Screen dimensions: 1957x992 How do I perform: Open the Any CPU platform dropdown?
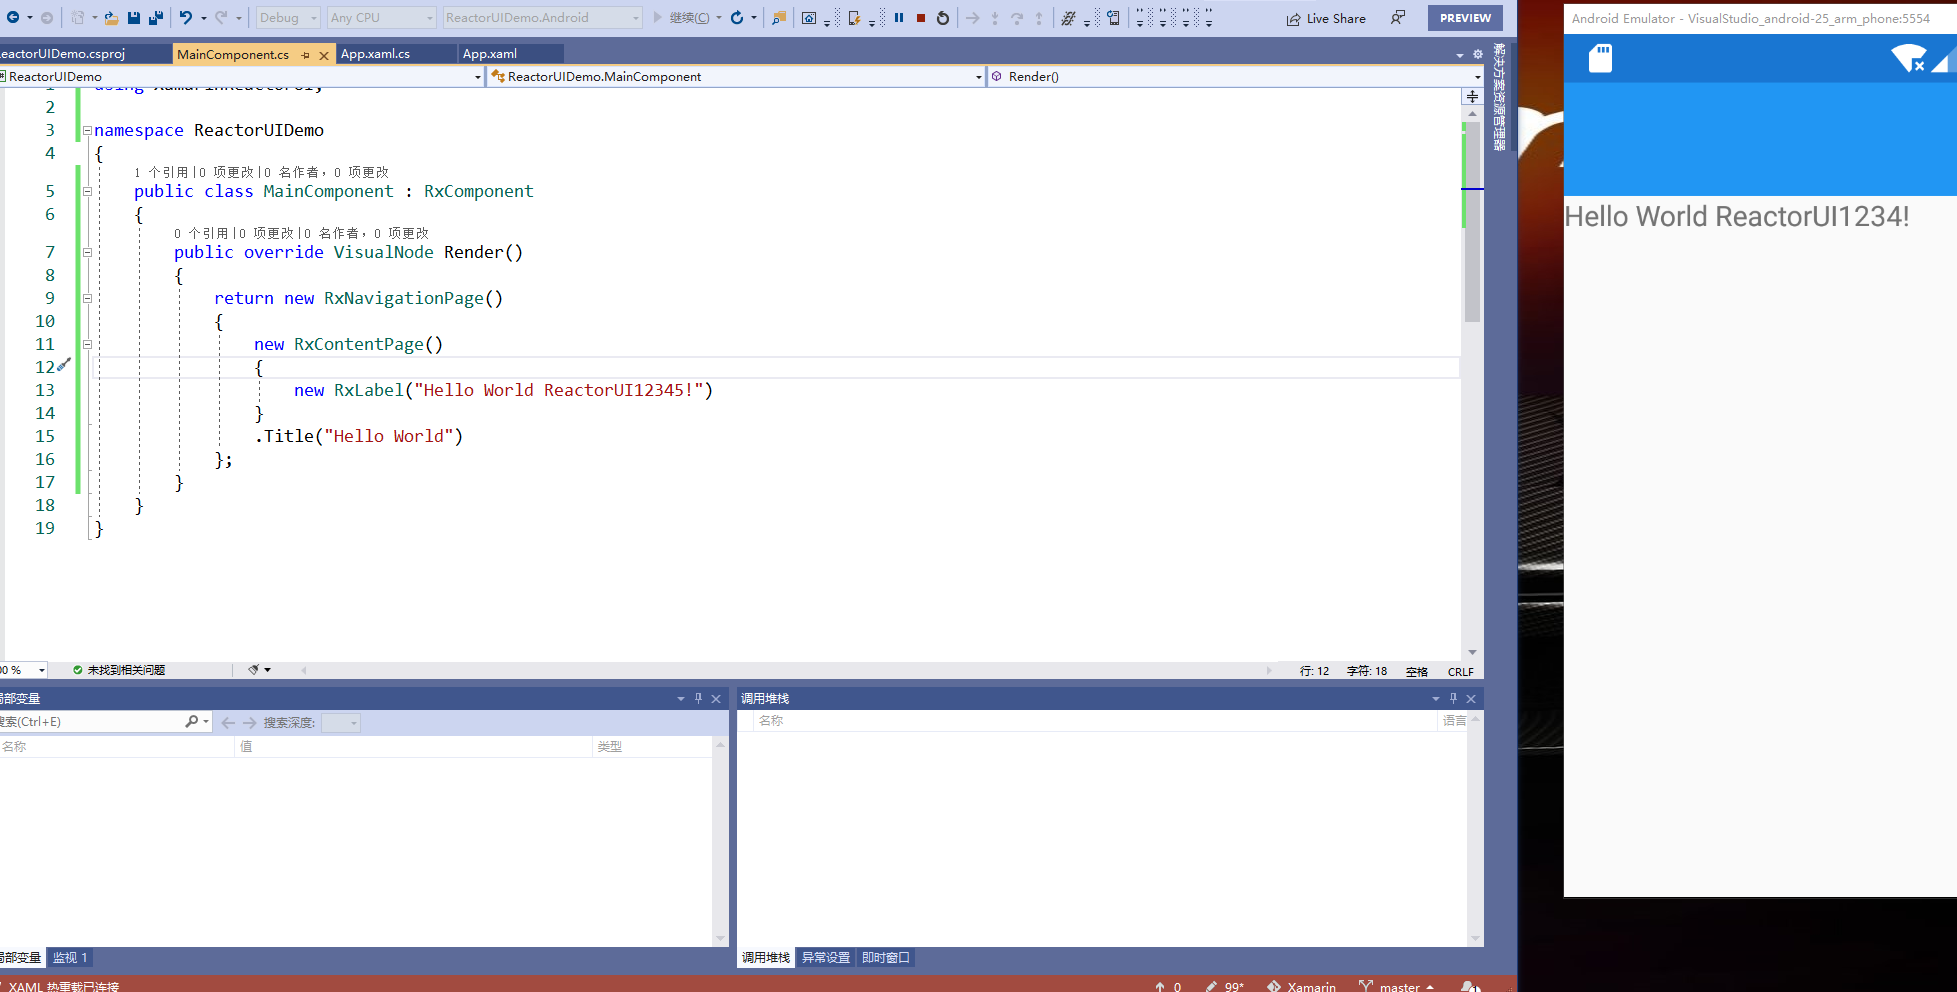point(381,17)
